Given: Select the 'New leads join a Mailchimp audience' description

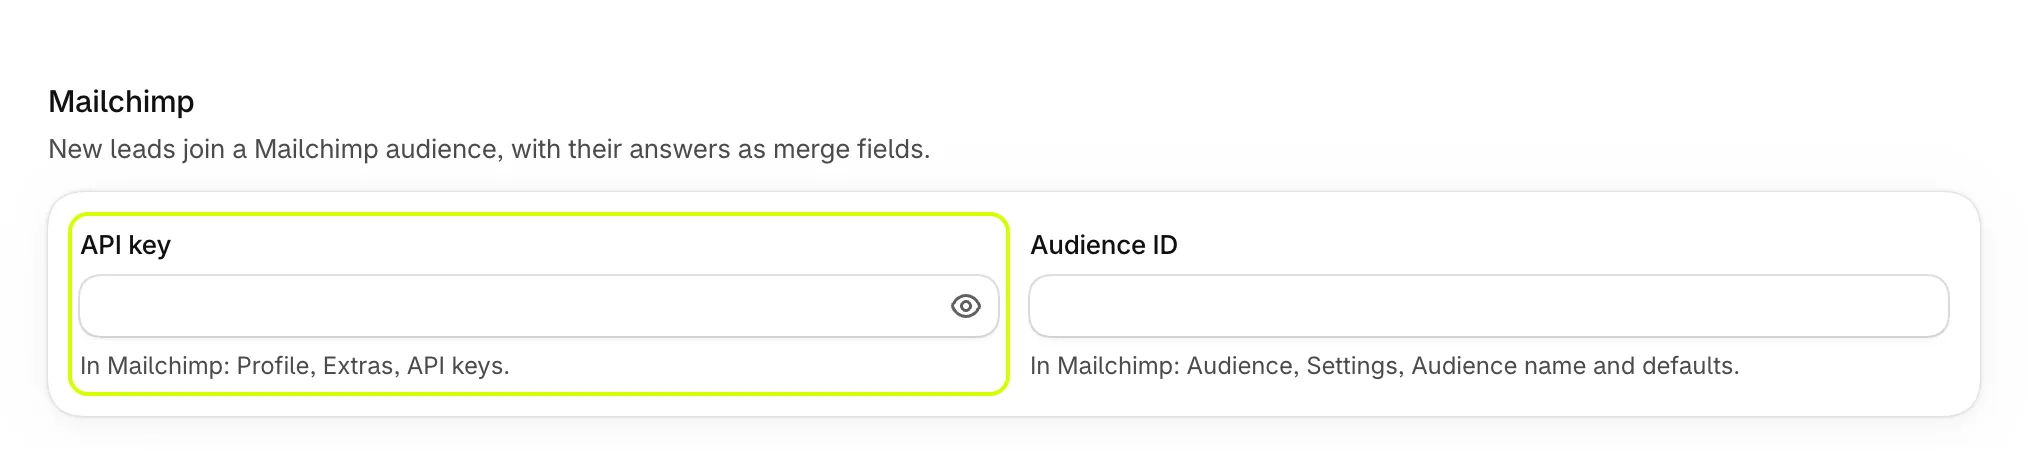Looking at the screenshot, I should [489, 149].
